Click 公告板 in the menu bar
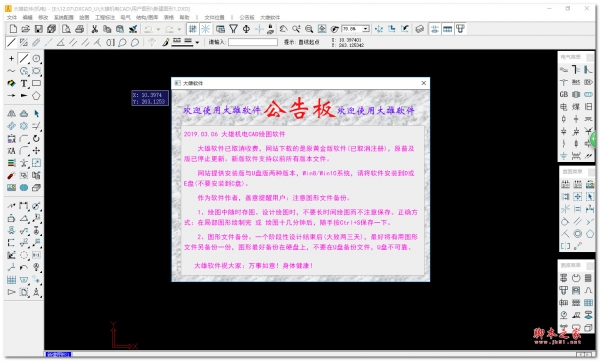The width and height of the screenshot is (600, 361). tap(247, 18)
